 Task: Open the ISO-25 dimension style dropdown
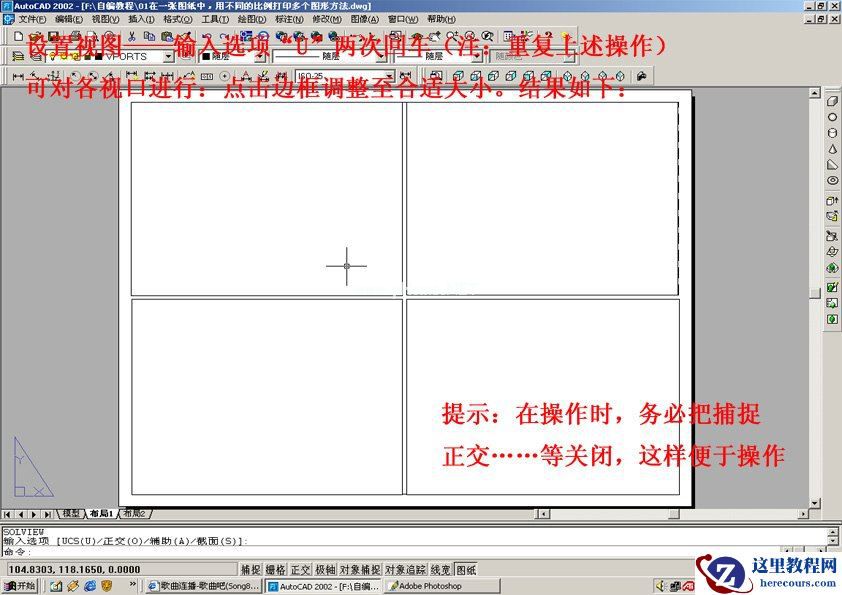click(x=390, y=76)
